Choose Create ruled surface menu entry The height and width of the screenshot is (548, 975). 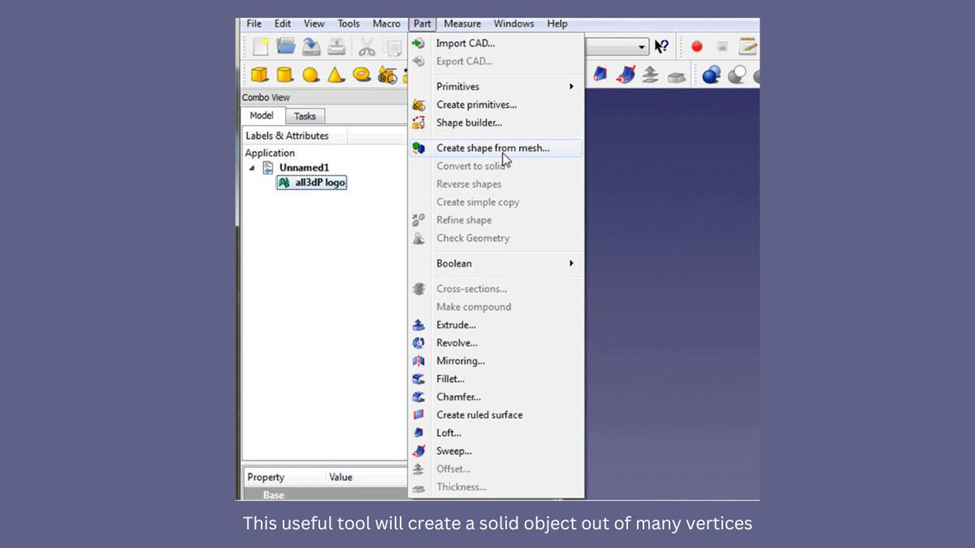tap(496, 415)
